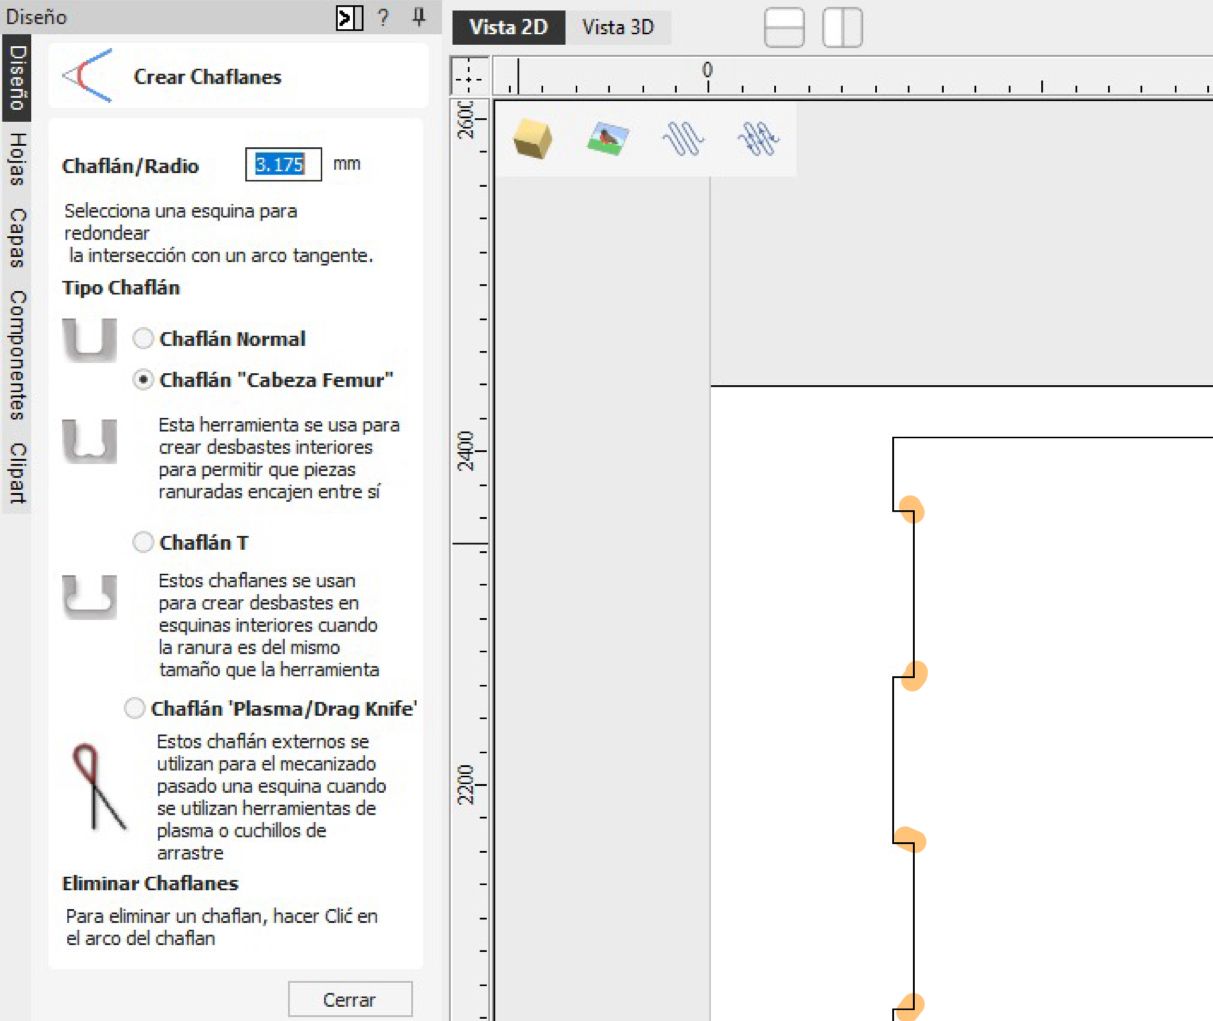Click the Chaflán/Radio value field 3.175
Image resolution: width=1213 pixels, height=1021 pixels.
[x=283, y=165]
